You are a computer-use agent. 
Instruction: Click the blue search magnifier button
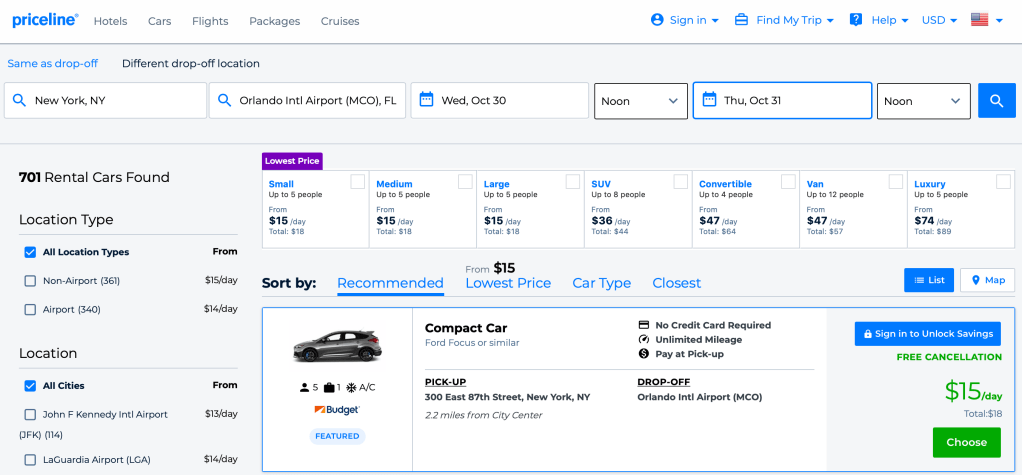pyautogui.click(x=996, y=101)
